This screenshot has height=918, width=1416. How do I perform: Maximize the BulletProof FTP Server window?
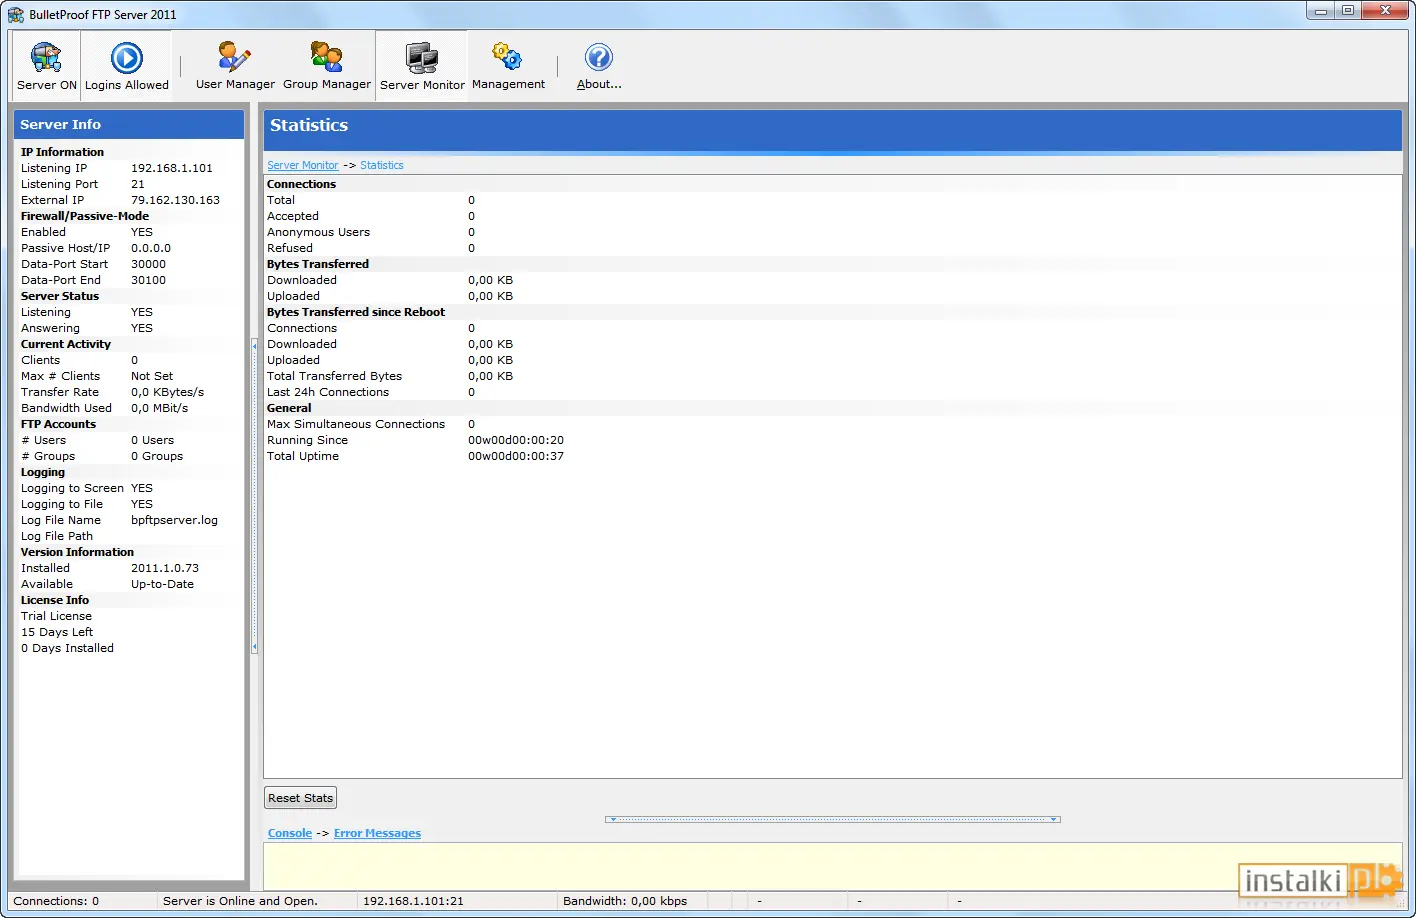(1348, 10)
